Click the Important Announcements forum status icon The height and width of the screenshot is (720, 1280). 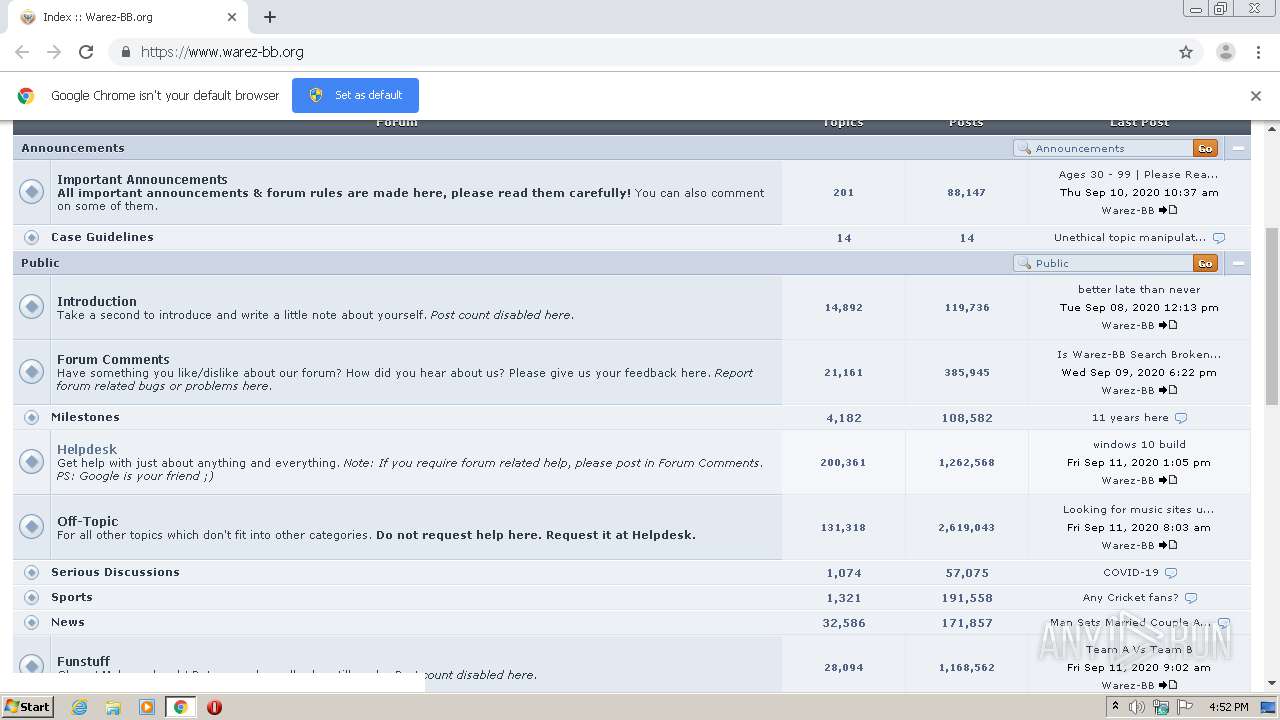(32, 191)
